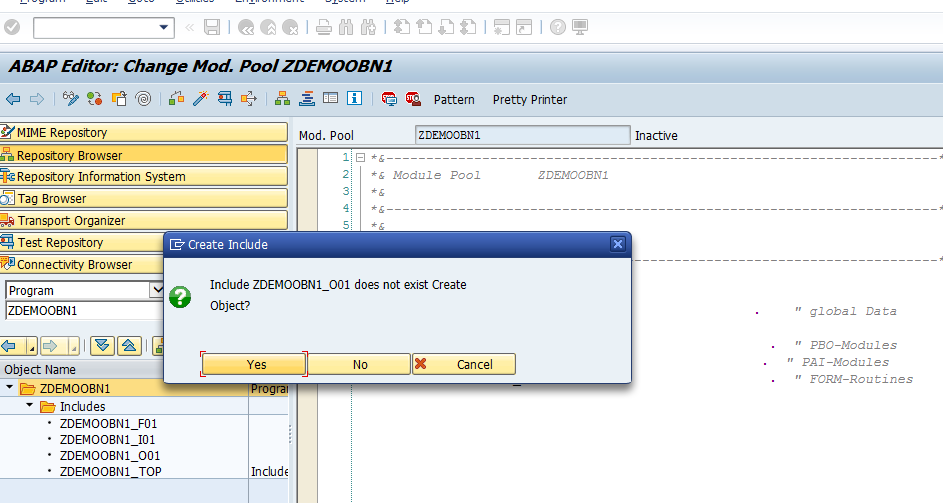Click the Next Page icon

446,27
